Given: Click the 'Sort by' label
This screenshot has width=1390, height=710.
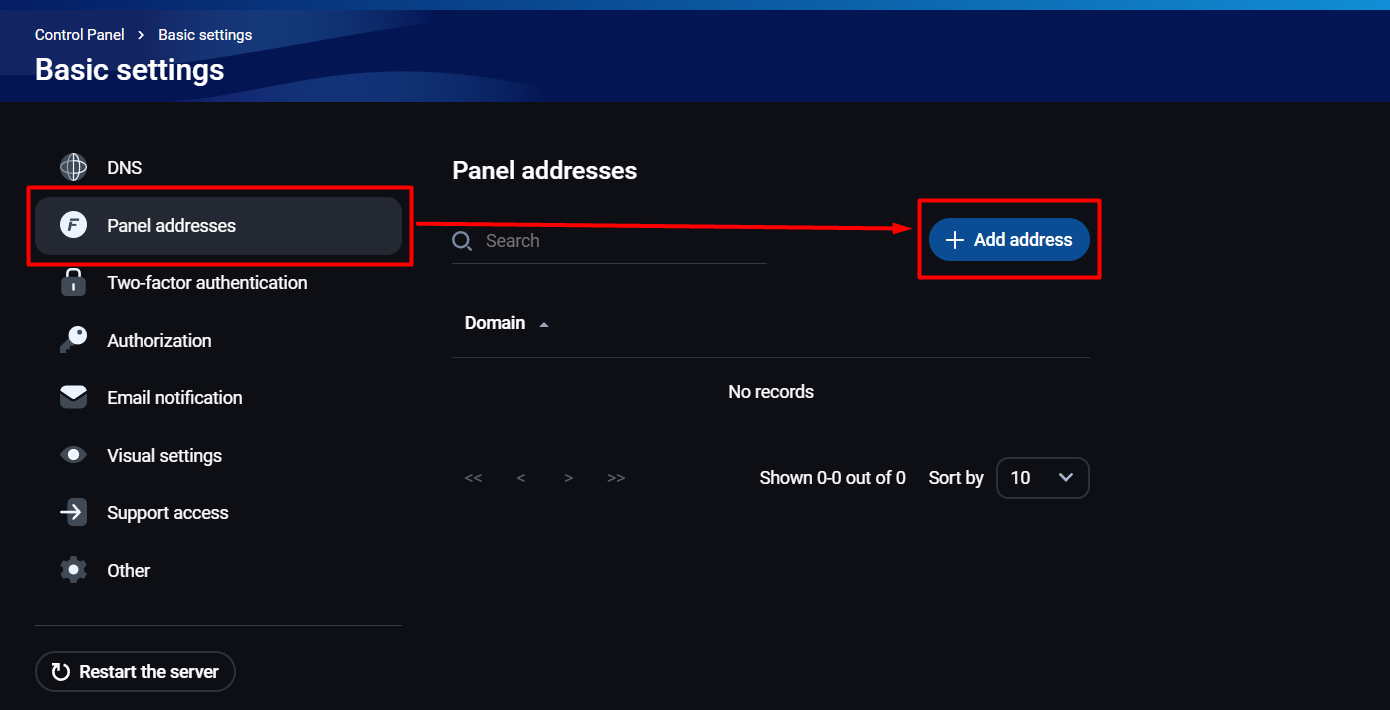Looking at the screenshot, I should [956, 478].
